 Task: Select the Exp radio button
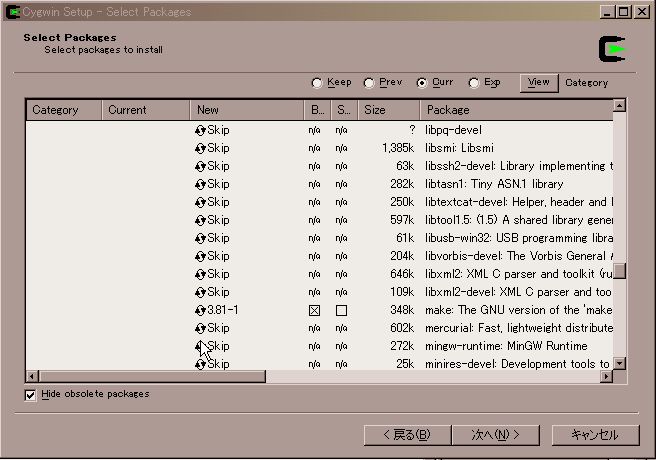pos(474,83)
